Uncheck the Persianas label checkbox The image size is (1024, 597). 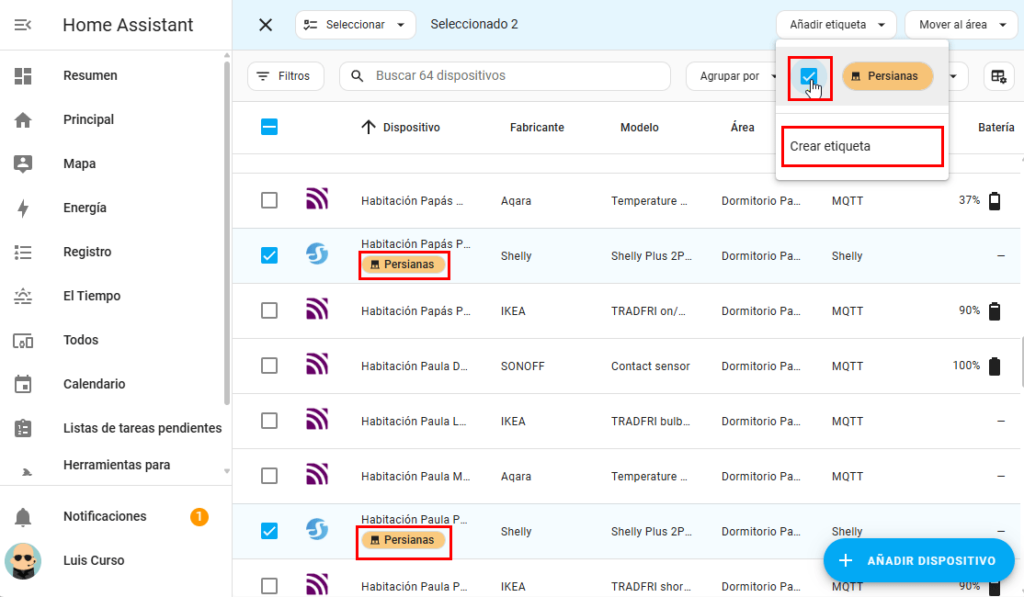coord(809,76)
